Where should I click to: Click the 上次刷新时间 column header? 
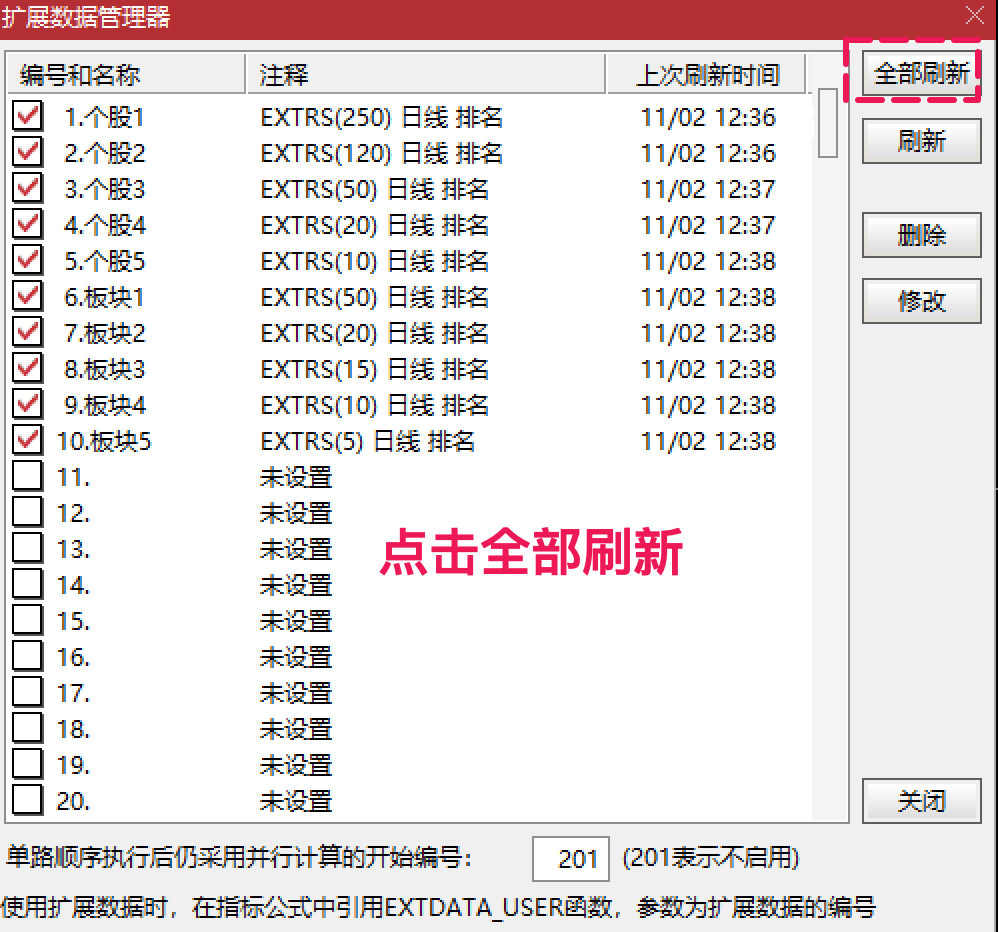coord(710,74)
